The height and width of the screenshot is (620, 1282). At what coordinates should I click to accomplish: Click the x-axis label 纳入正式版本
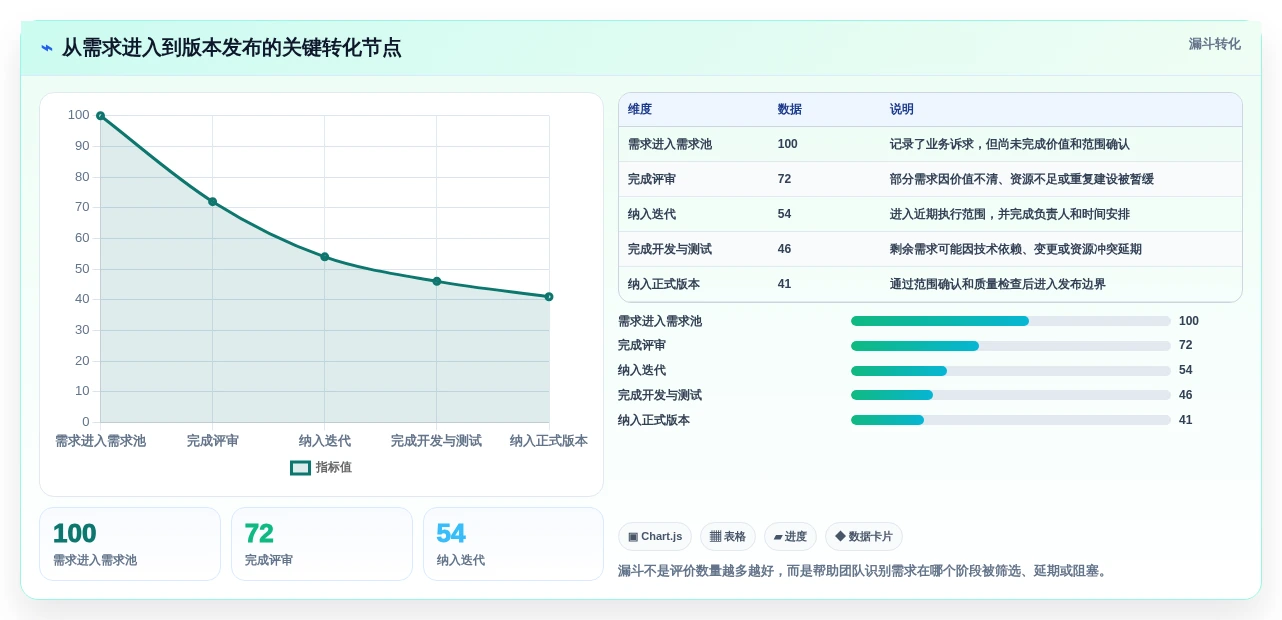click(549, 441)
